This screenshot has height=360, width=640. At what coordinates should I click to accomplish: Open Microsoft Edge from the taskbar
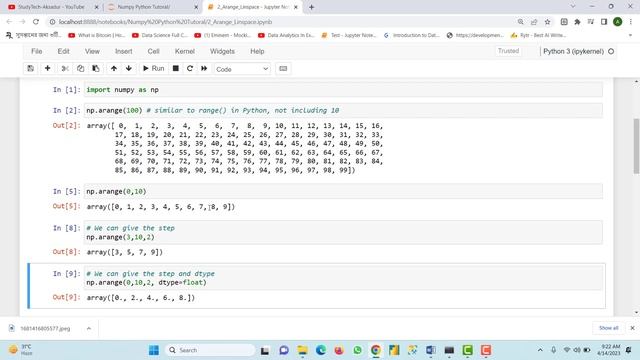[x=321, y=350]
